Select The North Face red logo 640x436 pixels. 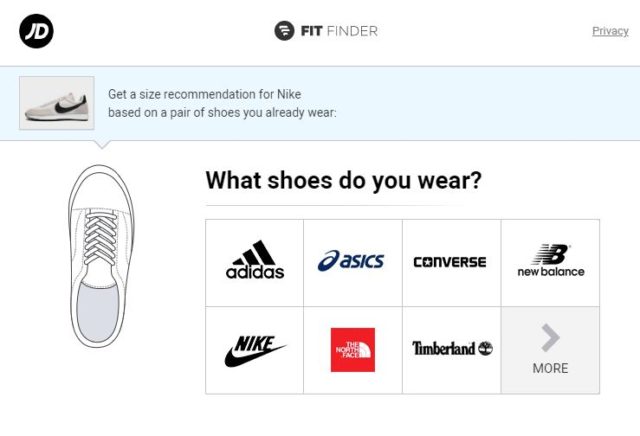pos(352,350)
